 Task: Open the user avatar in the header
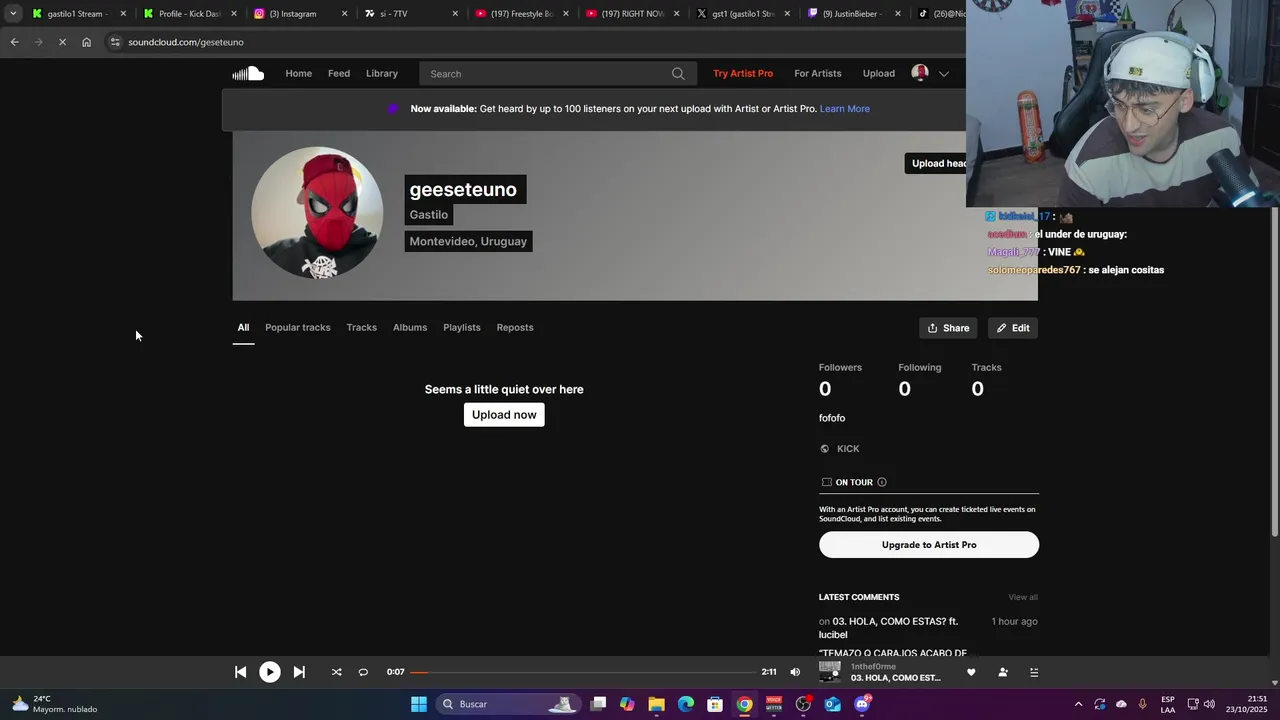click(920, 73)
